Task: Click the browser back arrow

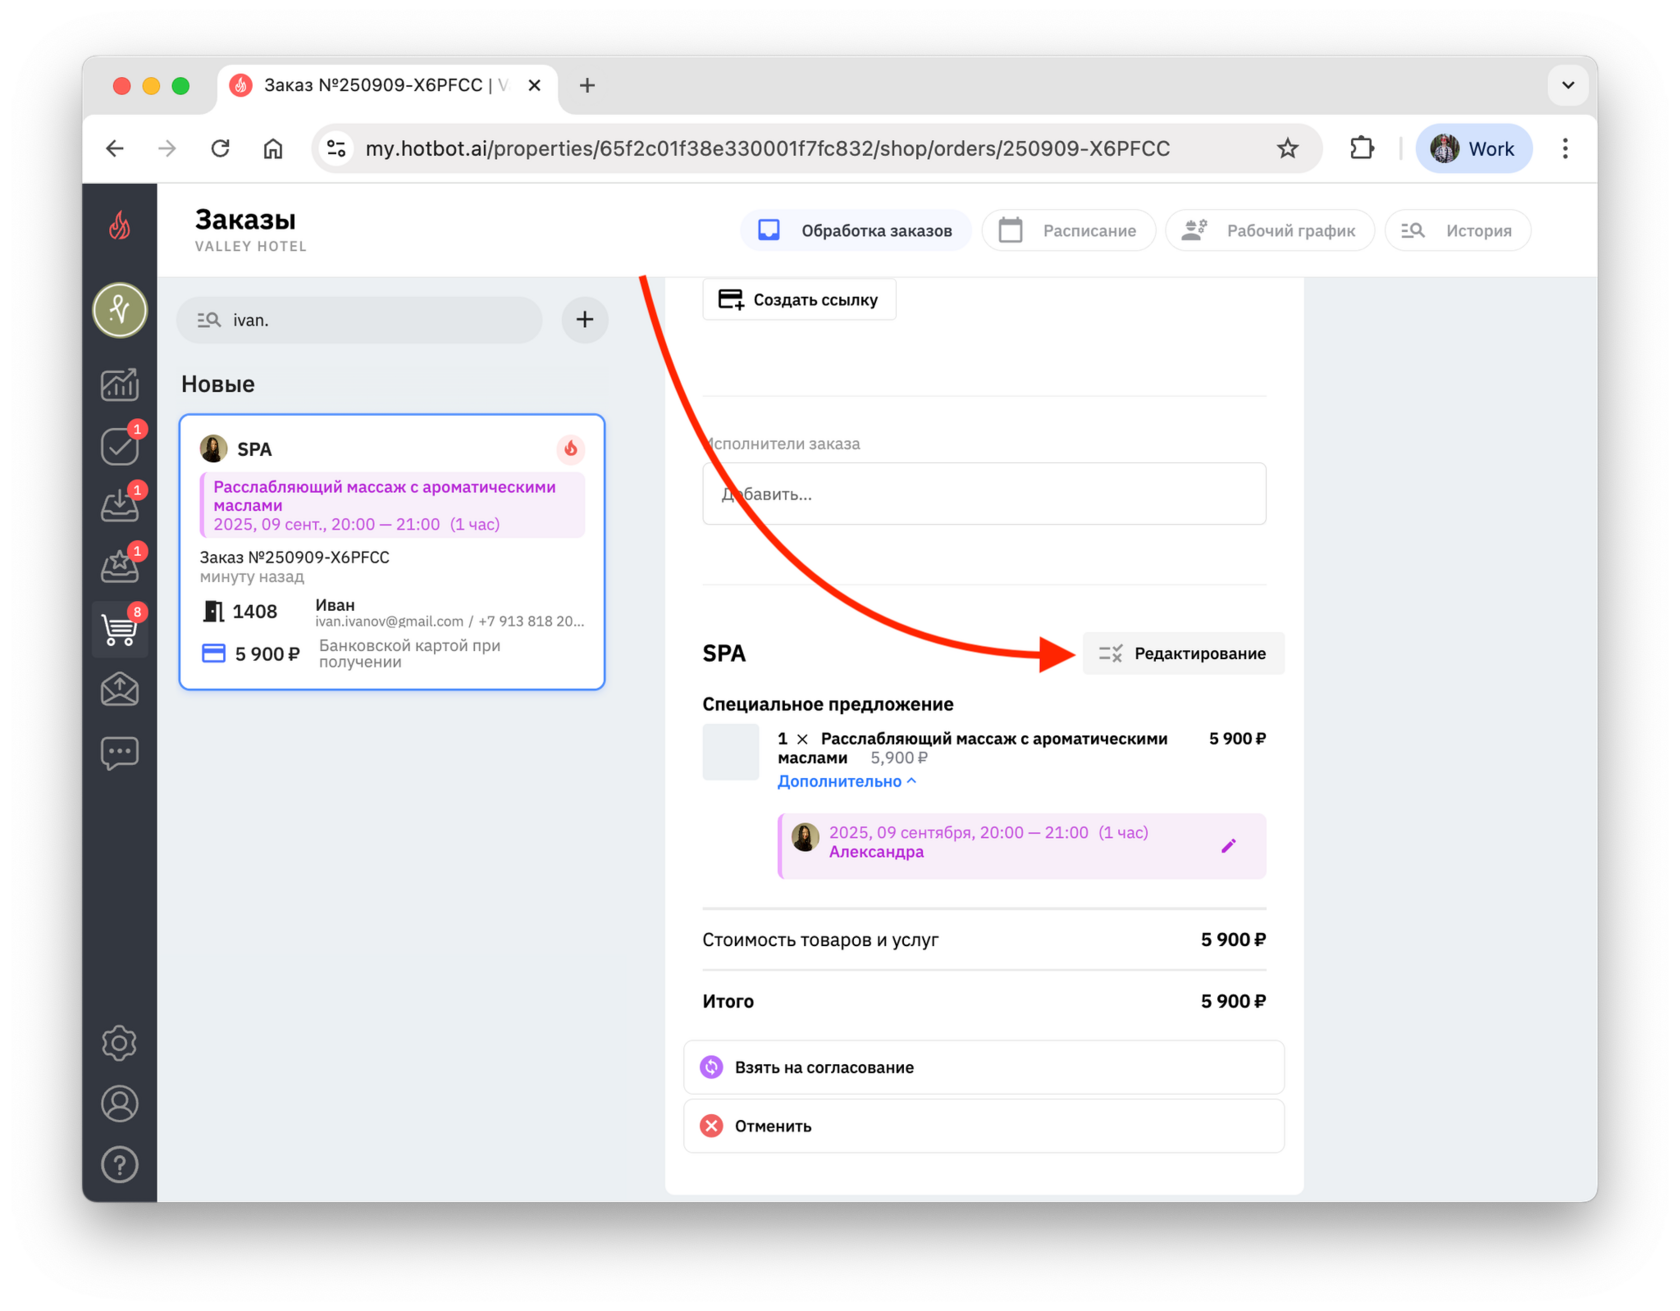Action: (116, 149)
